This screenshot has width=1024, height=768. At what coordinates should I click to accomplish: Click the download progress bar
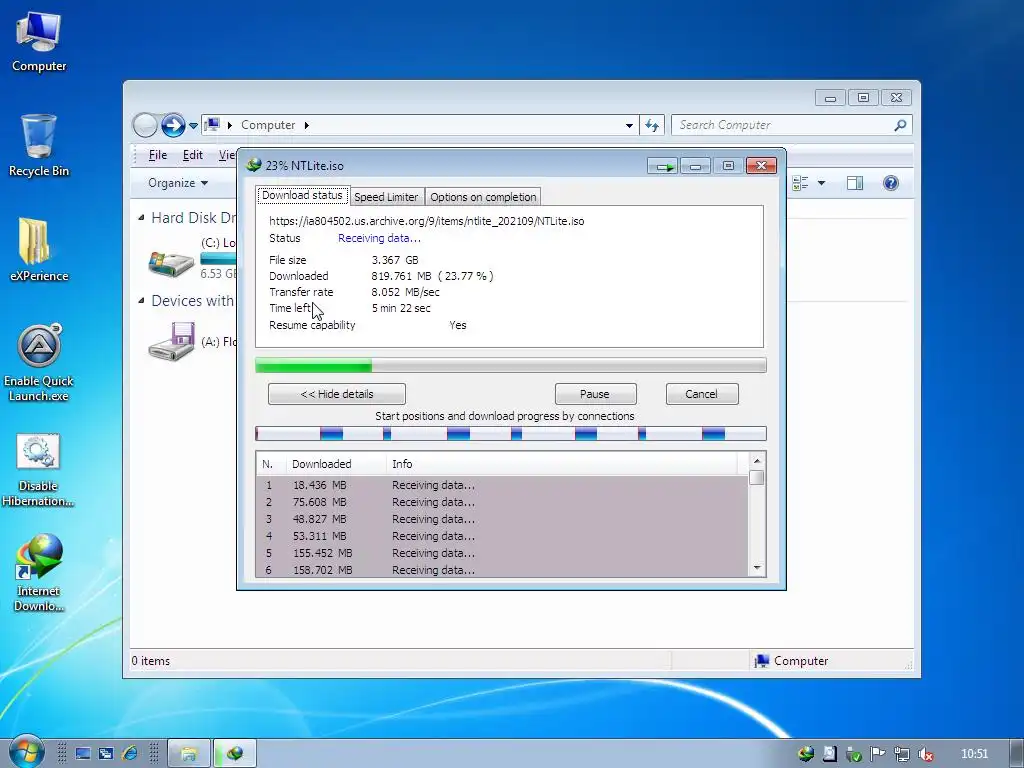[x=511, y=365]
